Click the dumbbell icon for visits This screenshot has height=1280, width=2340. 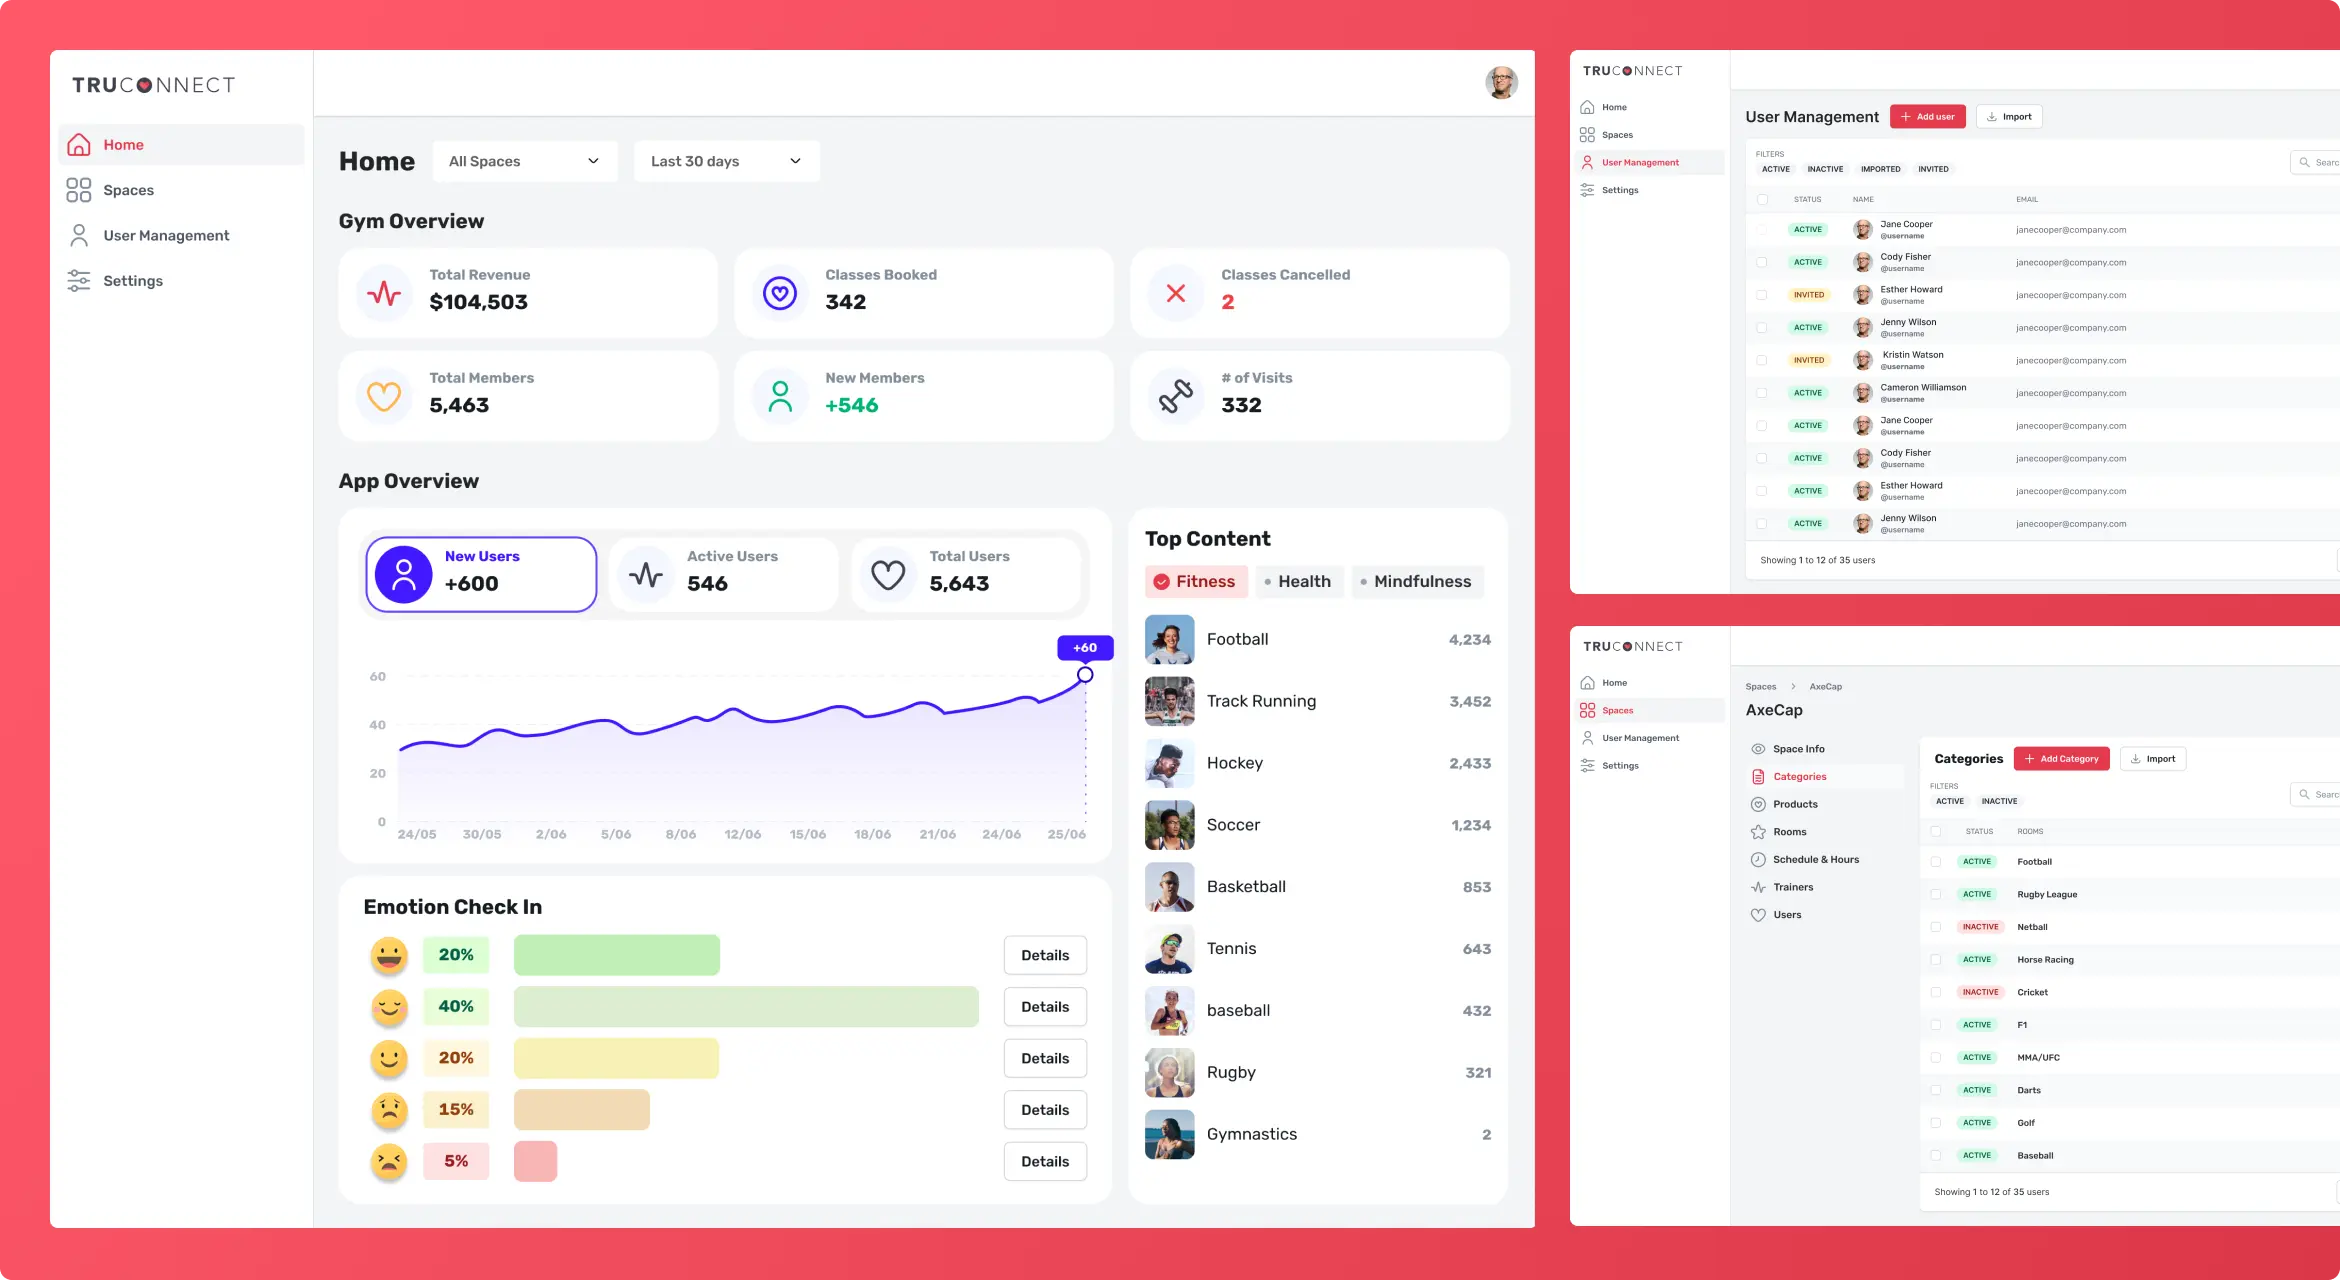pyautogui.click(x=1176, y=396)
